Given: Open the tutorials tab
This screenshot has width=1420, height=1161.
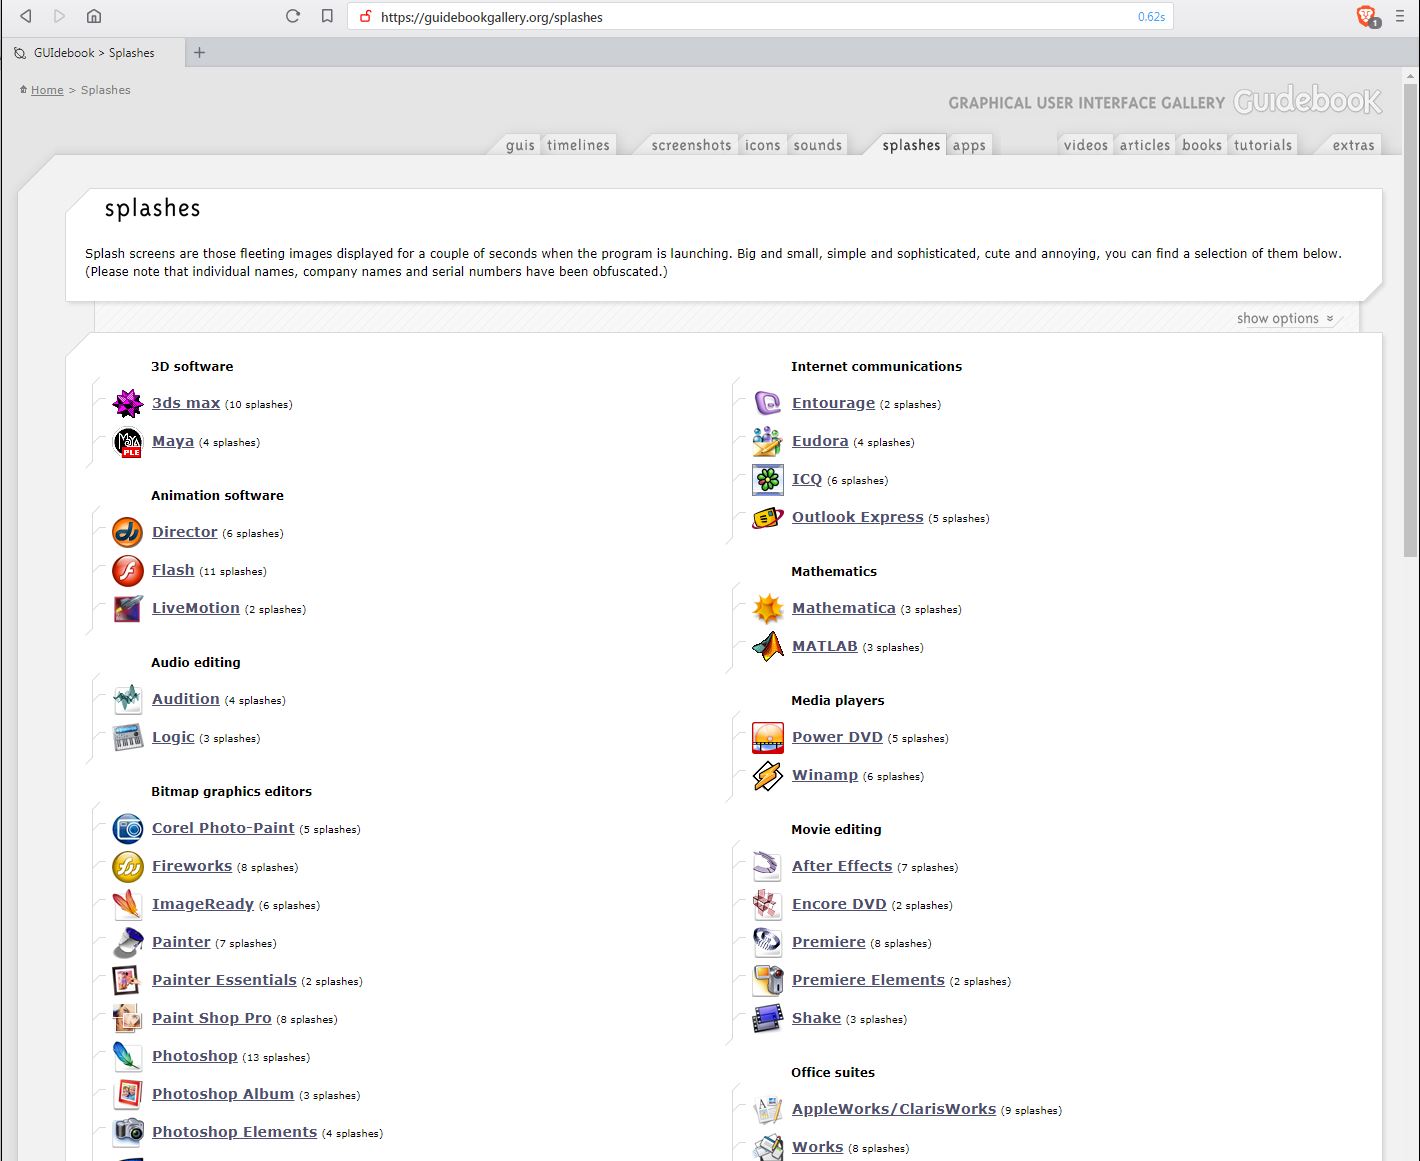Looking at the screenshot, I should pos(1263,145).
